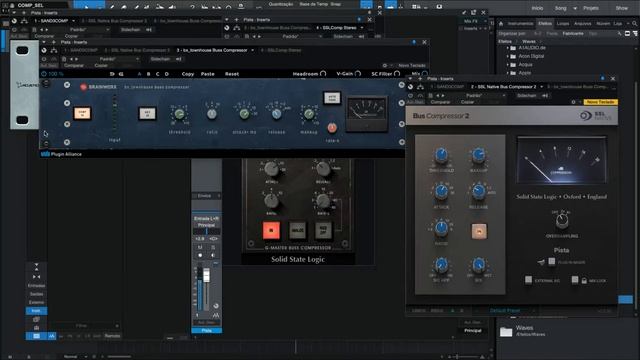Open the Projeto page

[x=591, y=8]
